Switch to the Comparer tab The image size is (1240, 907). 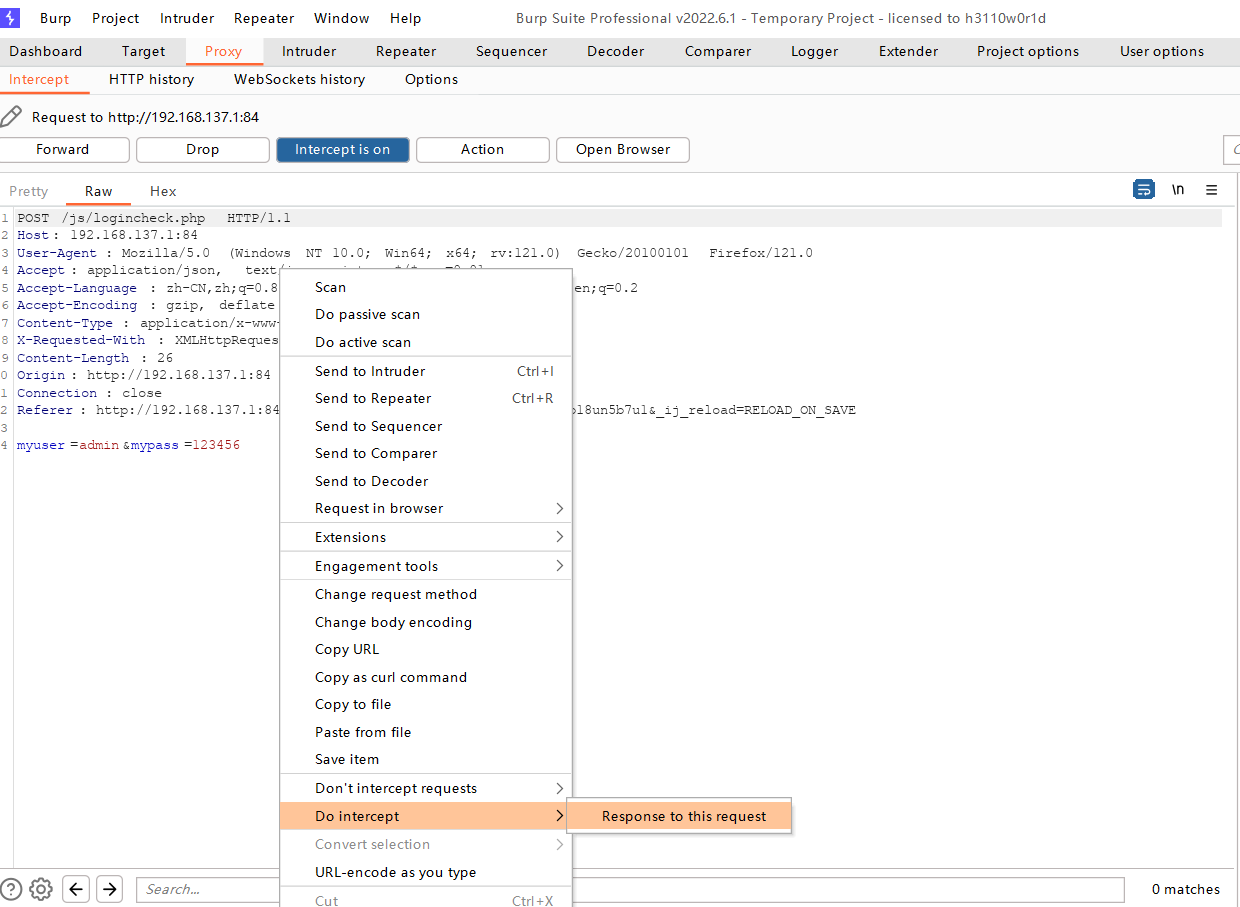coord(718,51)
